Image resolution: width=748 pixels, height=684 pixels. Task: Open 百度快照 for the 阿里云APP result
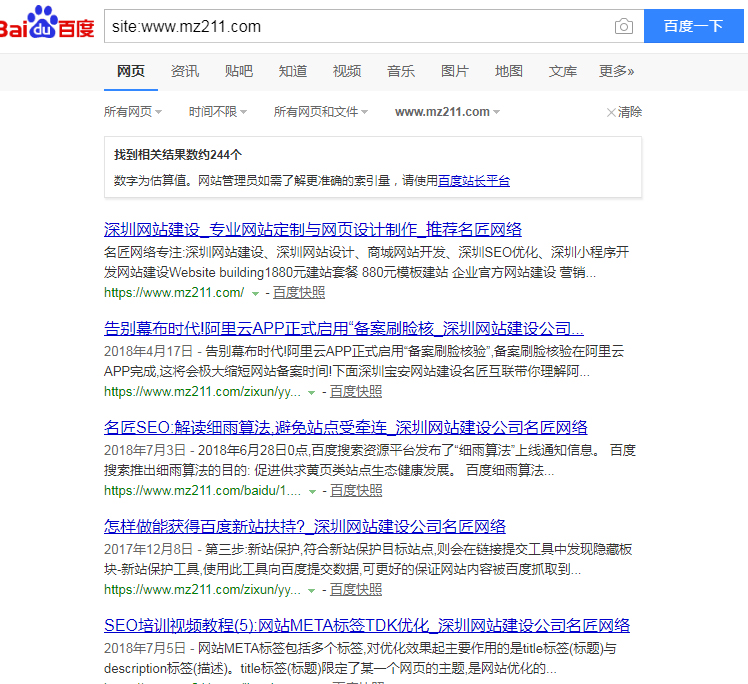[x=356, y=392]
